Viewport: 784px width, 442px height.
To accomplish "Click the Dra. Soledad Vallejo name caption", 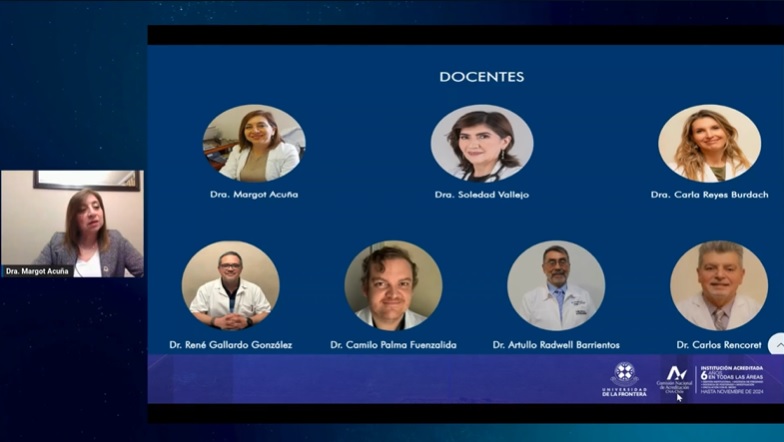I will coord(482,194).
